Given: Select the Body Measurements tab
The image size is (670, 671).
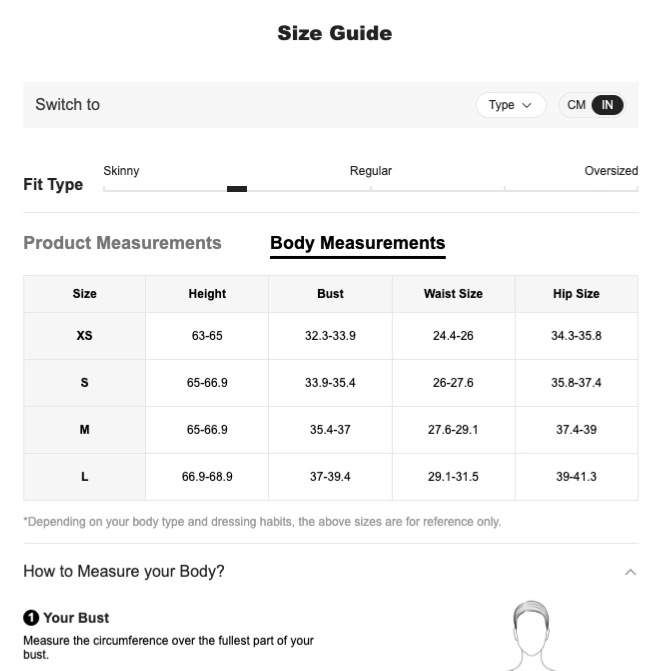Looking at the screenshot, I should point(358,243).
